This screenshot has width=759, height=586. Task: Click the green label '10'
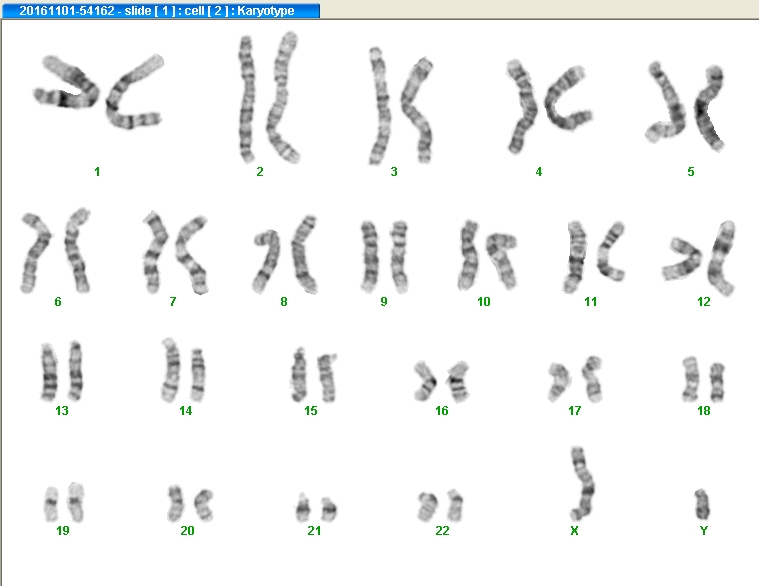(x=484, y=302)
